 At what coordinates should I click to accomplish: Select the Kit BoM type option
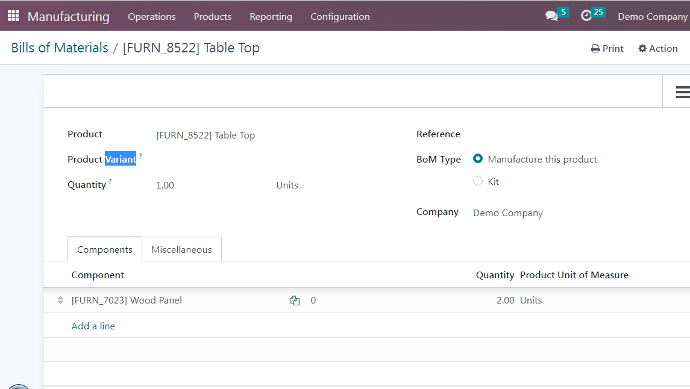[477, 181]
